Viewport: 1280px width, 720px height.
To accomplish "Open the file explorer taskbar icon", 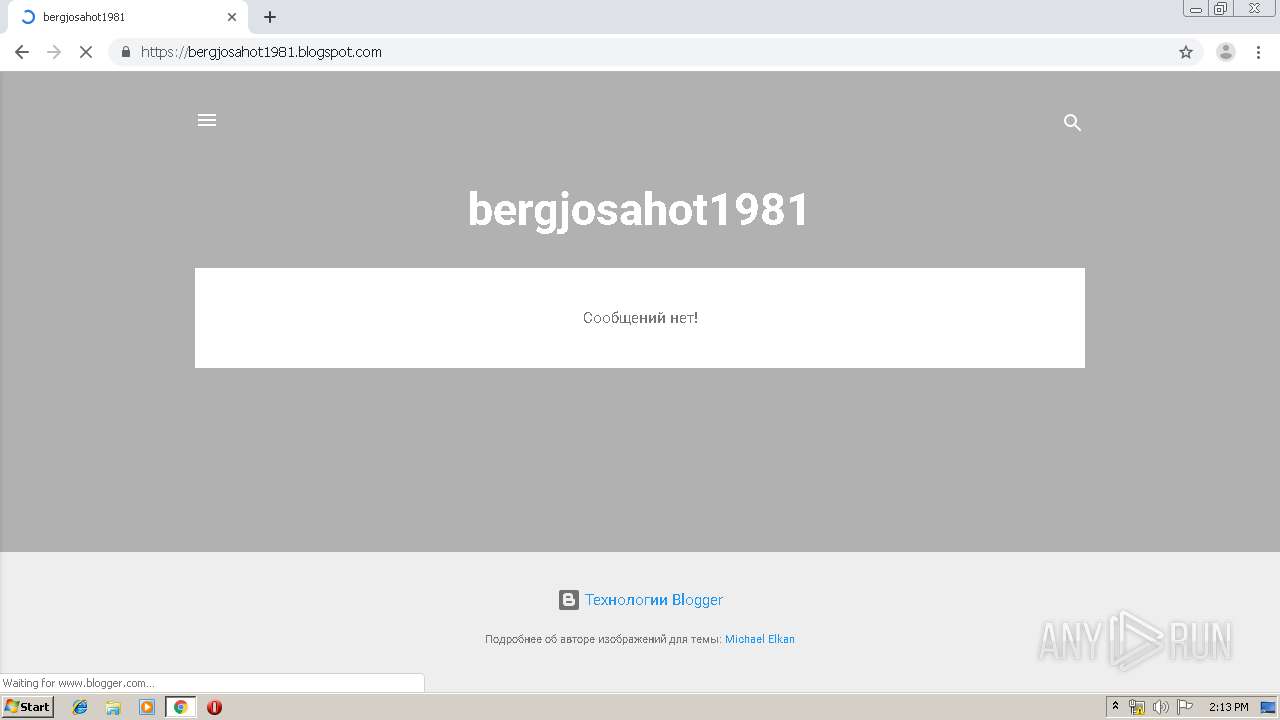I will point(113,707).
